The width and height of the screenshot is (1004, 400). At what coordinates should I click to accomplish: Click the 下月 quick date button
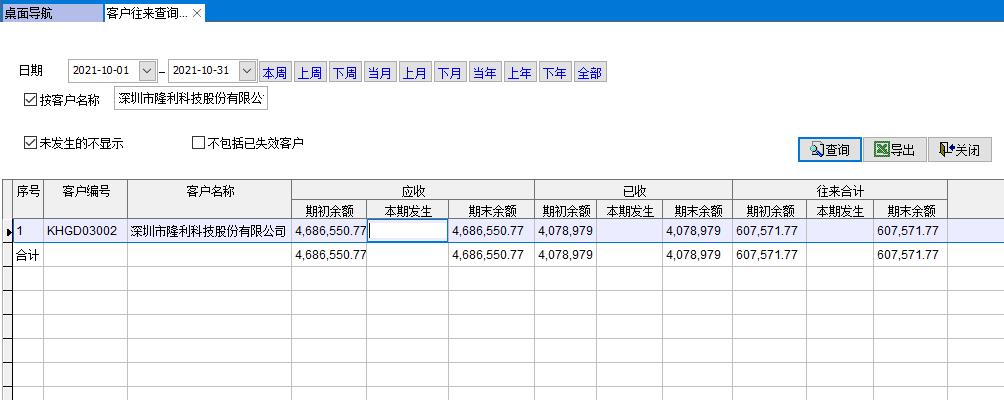(449, 73)
